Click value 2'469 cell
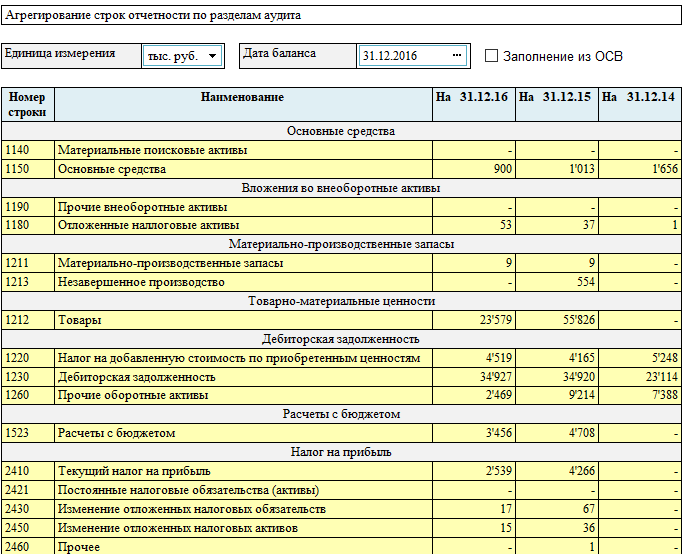Image resolution: width=684 pixels, height=554 pixels. point(473,395)
